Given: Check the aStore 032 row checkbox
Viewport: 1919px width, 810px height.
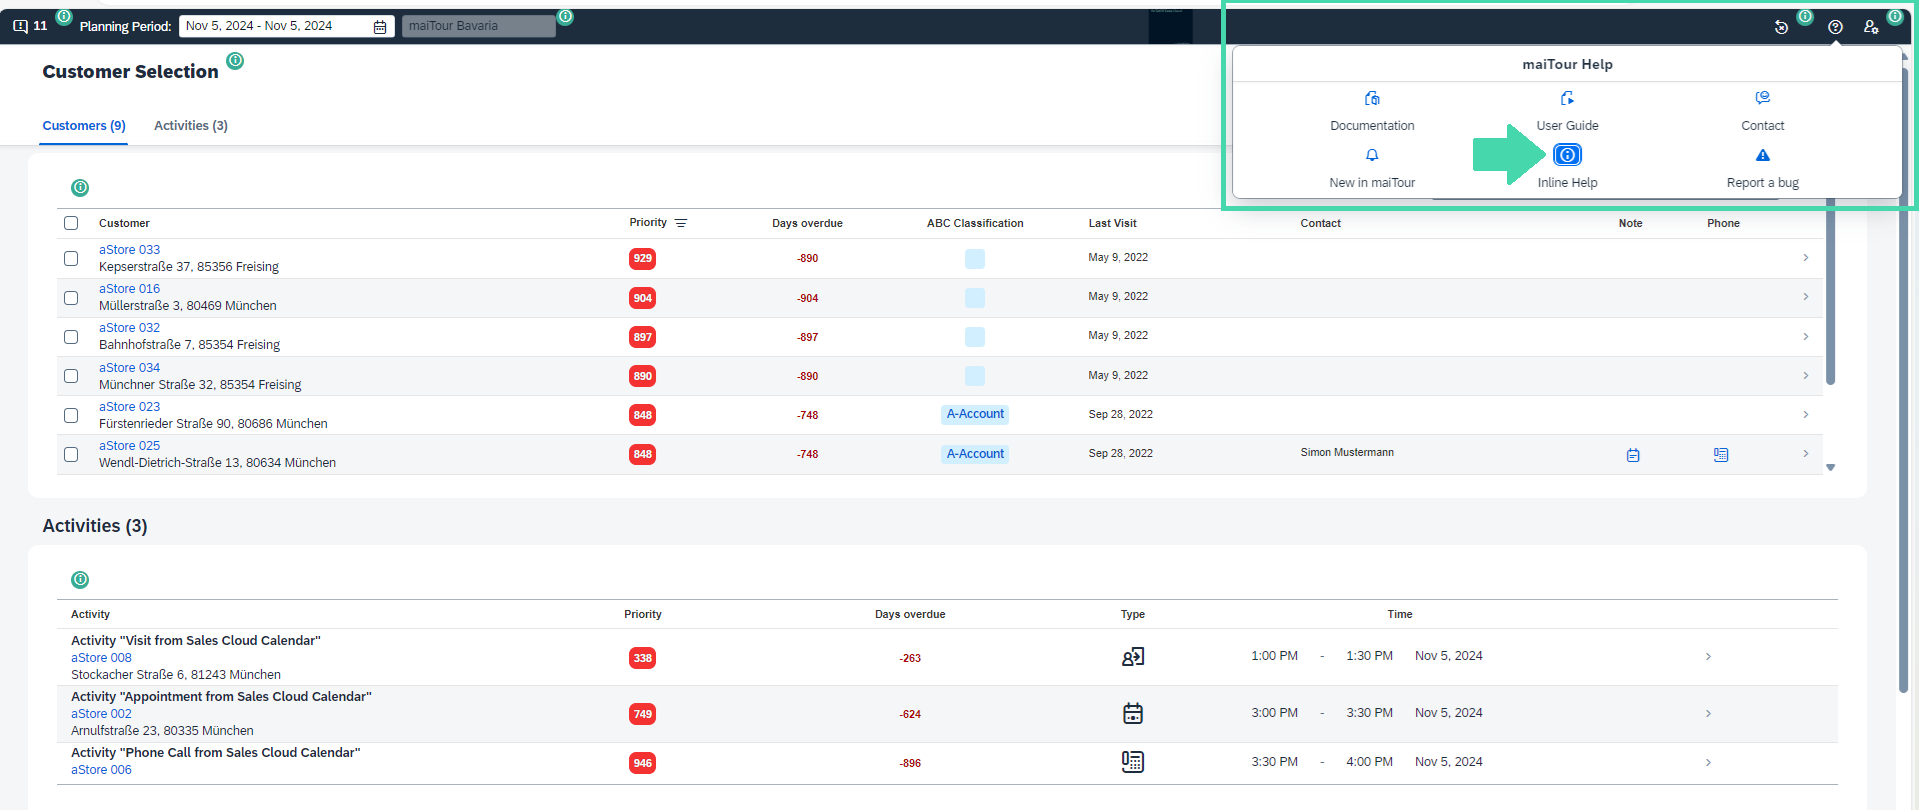Looking at the screenshot, I should (x=71, y=337).
